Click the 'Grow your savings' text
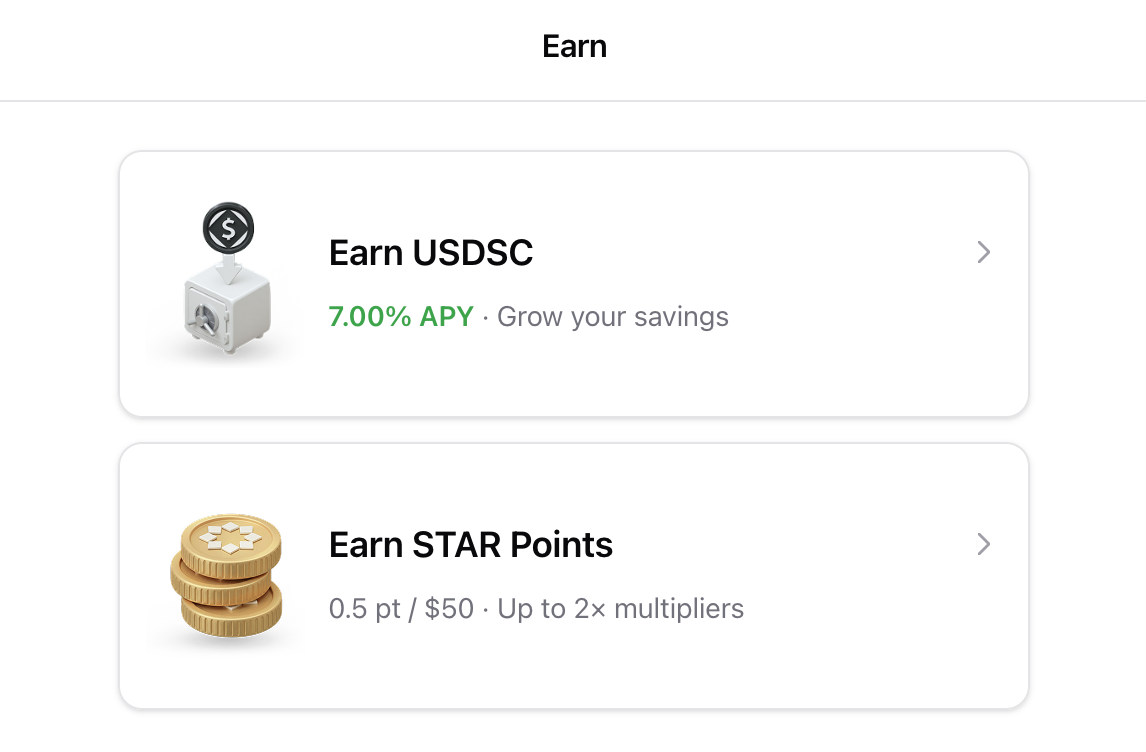This screenshot has height=752, width=1146. 613,317
